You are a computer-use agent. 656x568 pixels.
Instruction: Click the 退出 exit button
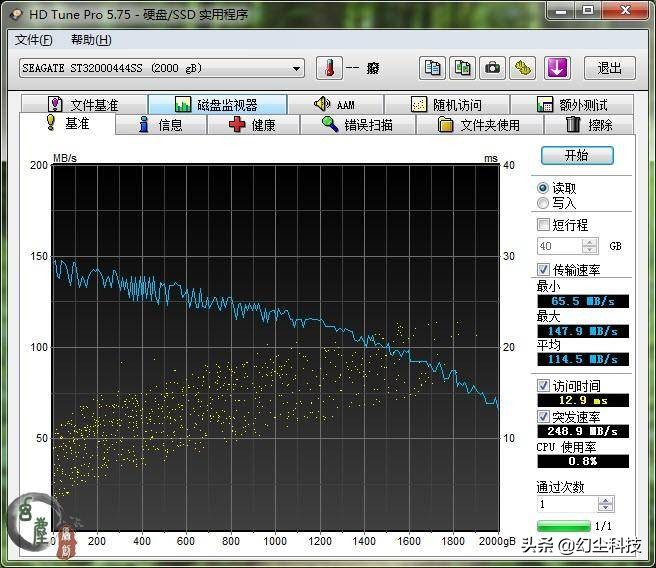coord(609,68)
